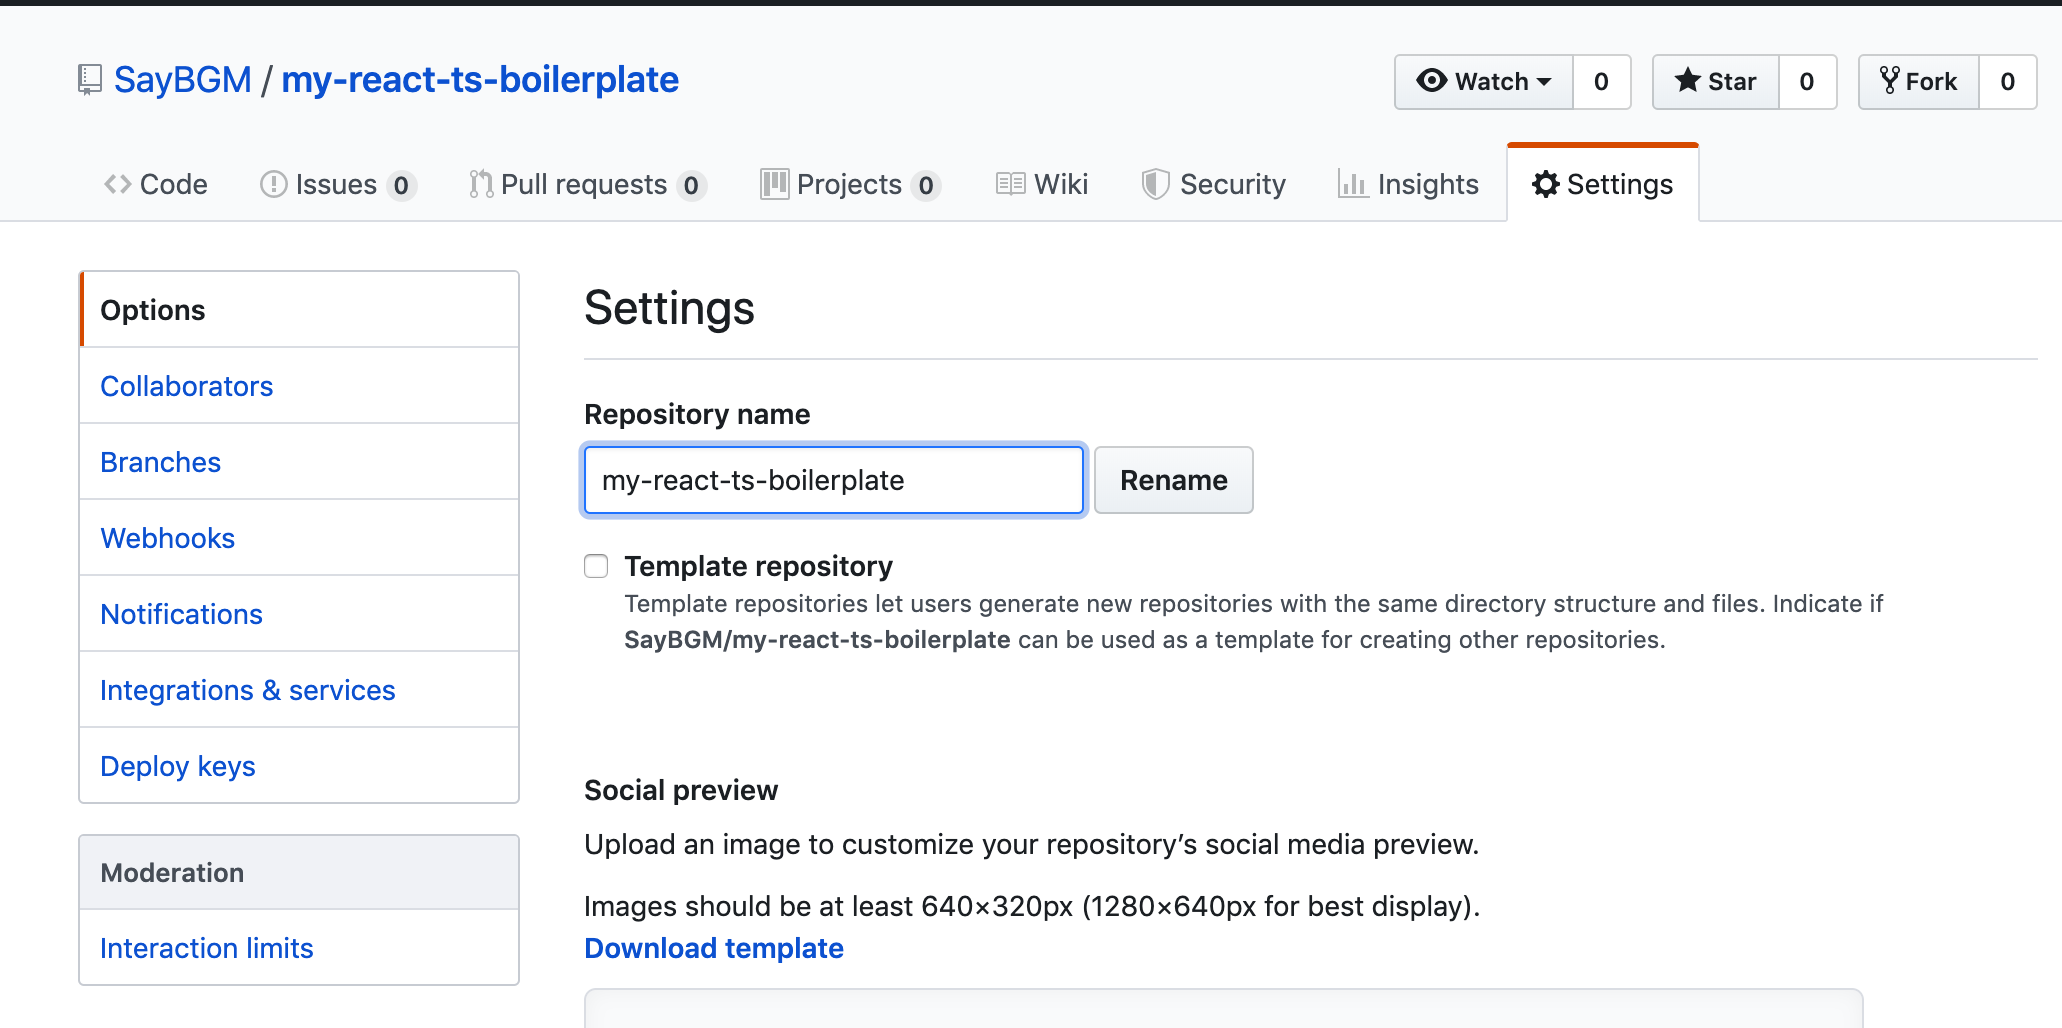This screenshot has width=2062, height=1028.
Task: Click the Wiki book icon
Action: [x=1009, y=184]
